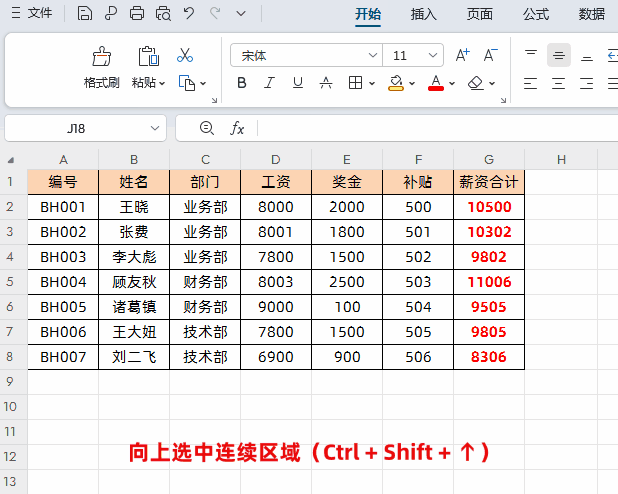Image resolution: width=618 pixels, height=494 pixels.
Task: Expand the font color dropdown arrow
Action: click(452, 83)
